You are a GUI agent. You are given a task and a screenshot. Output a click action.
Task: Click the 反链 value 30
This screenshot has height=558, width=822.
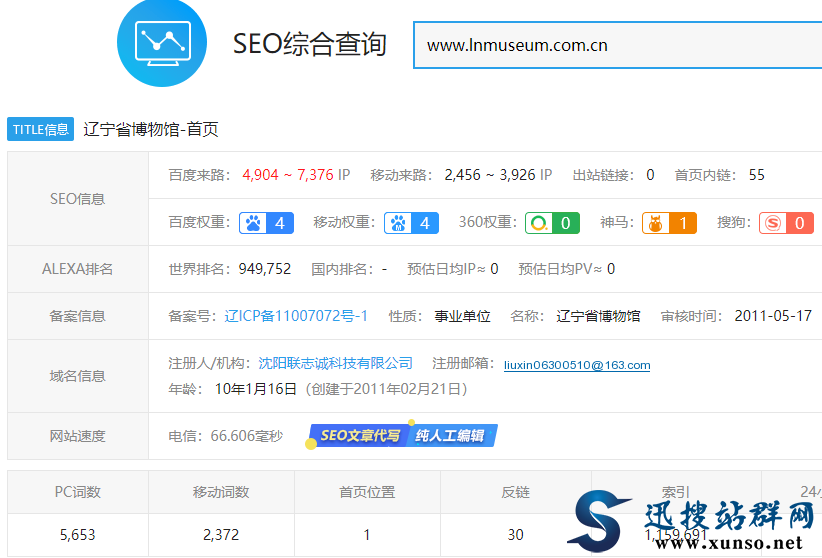coord(515,534)
